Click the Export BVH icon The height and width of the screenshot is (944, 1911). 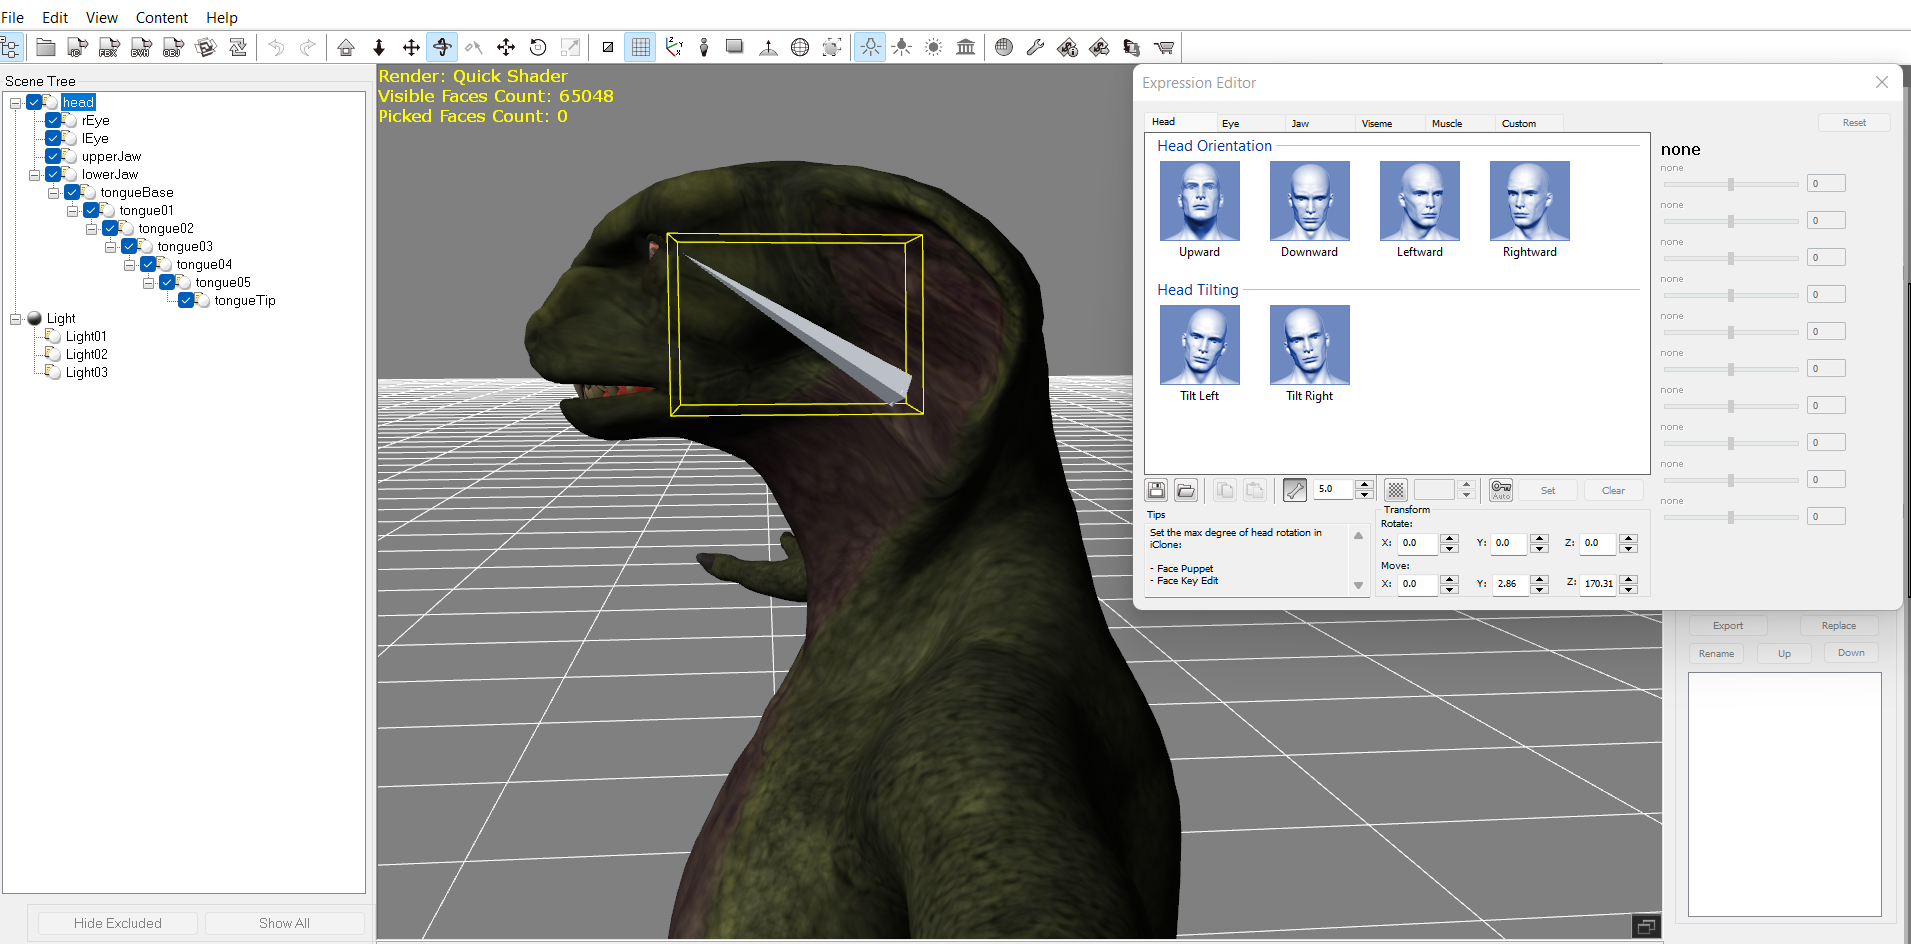(141, 47)
